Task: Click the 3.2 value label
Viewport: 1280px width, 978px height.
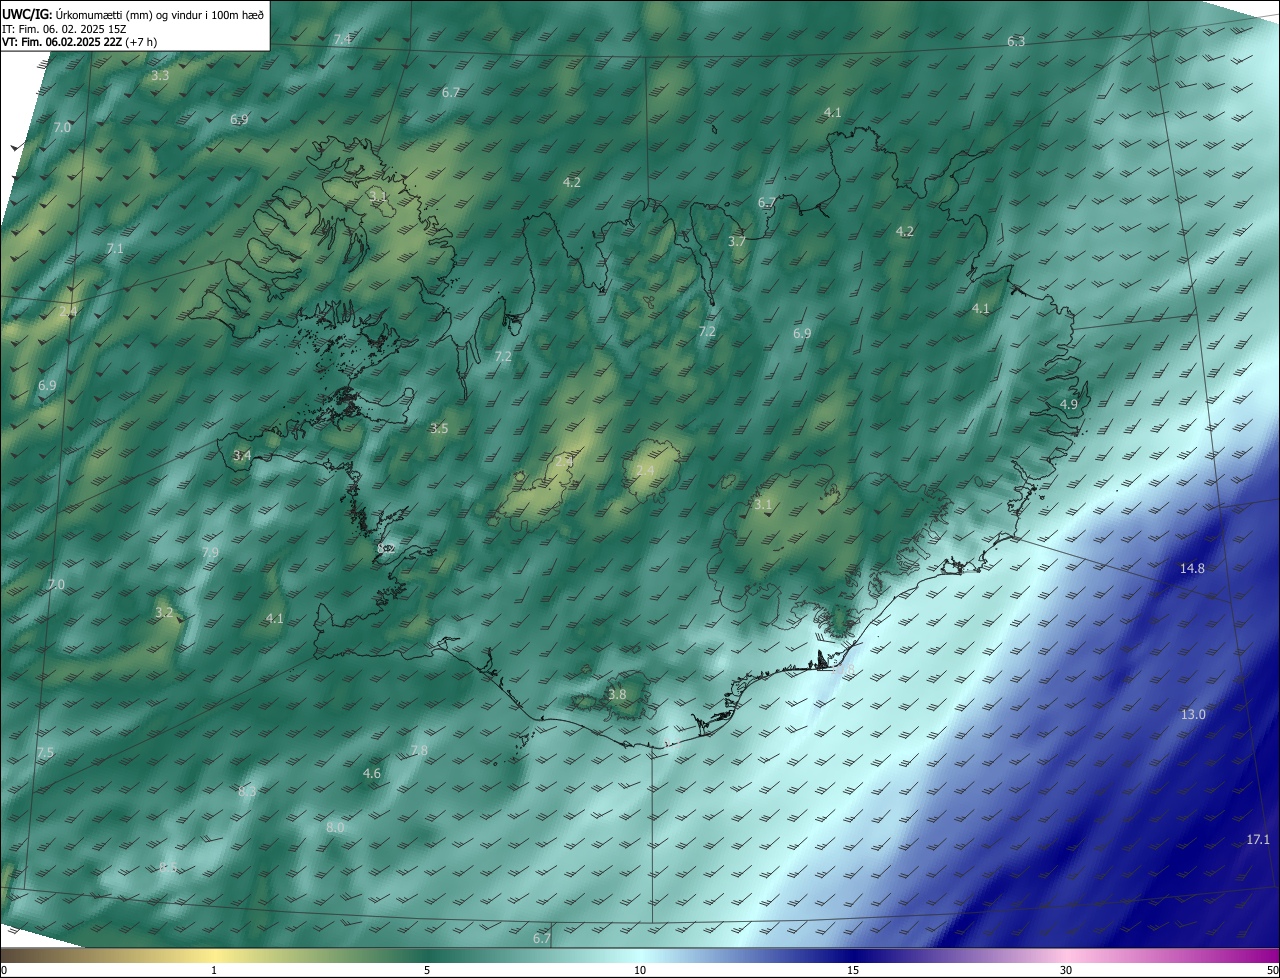Action: point(164,612)
